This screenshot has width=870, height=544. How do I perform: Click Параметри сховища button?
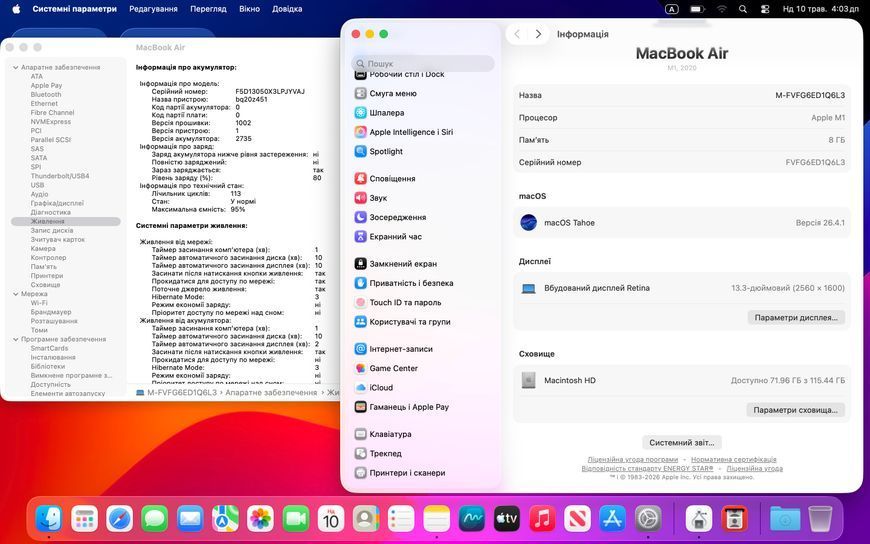tap(796, 410)
